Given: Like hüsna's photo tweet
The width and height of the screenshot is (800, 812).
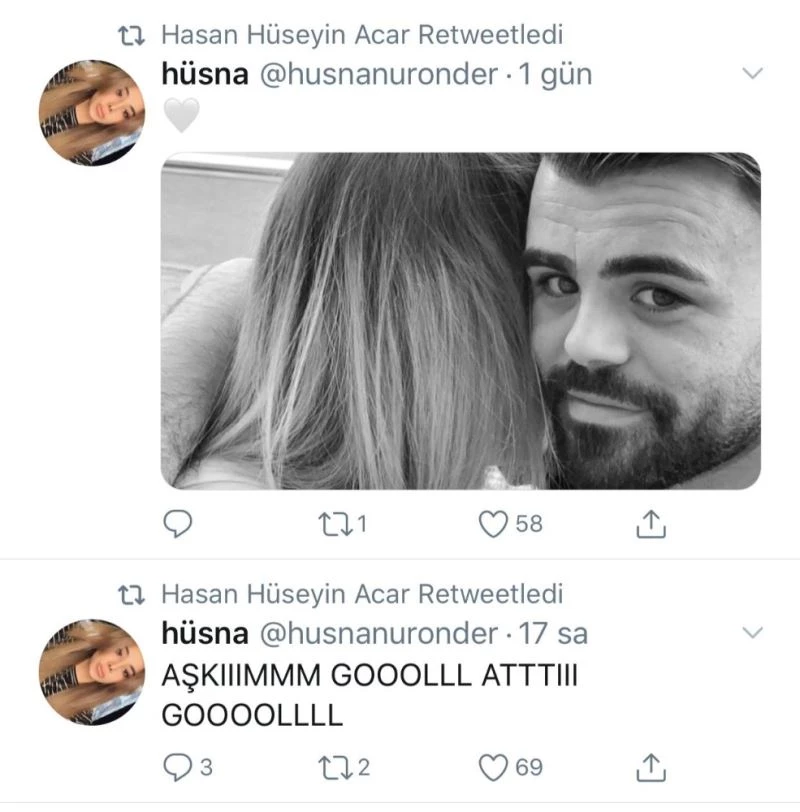Looking at the screenshot, I should (x=490, y=519).
